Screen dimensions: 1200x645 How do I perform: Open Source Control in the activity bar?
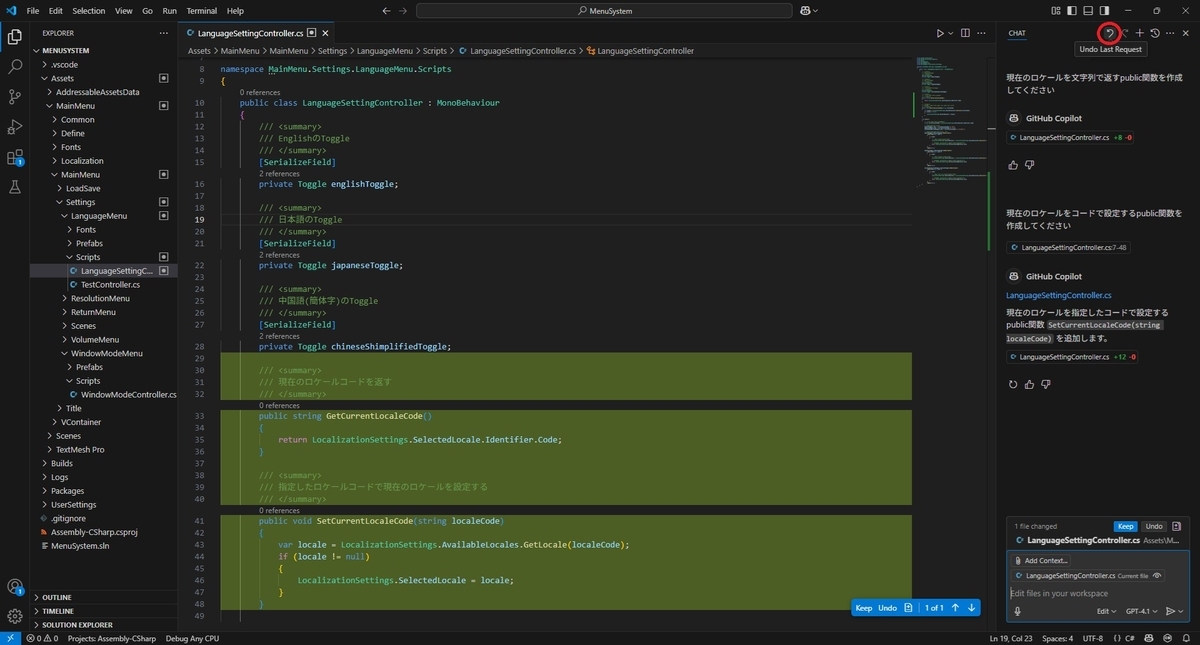point(14,97)
